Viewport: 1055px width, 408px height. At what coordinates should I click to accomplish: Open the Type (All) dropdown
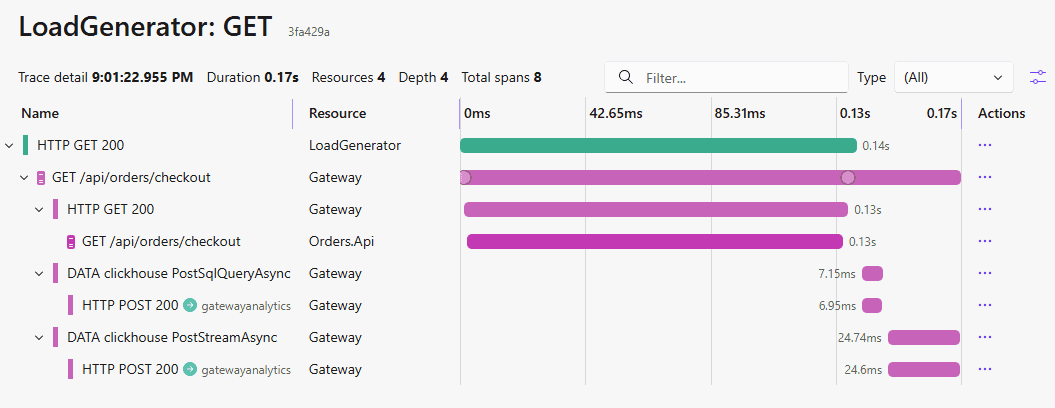point(953,77)
